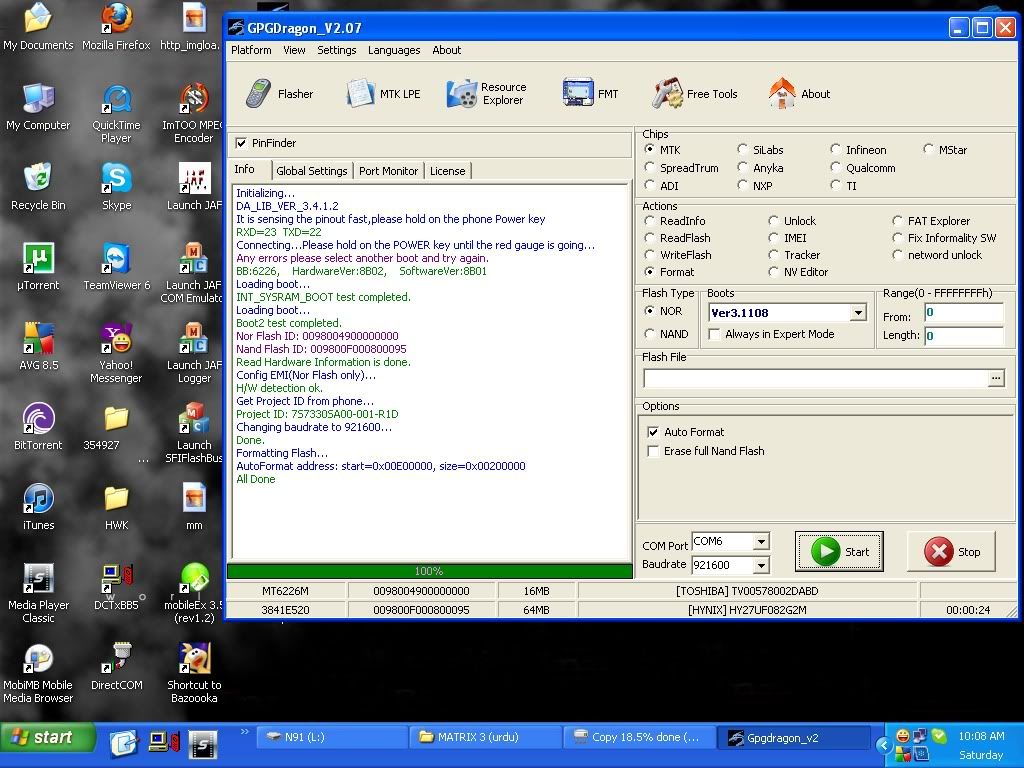Uncheck the PinFinder checkbox
This screenshot has height=768, width=1024.
point(242,143)
